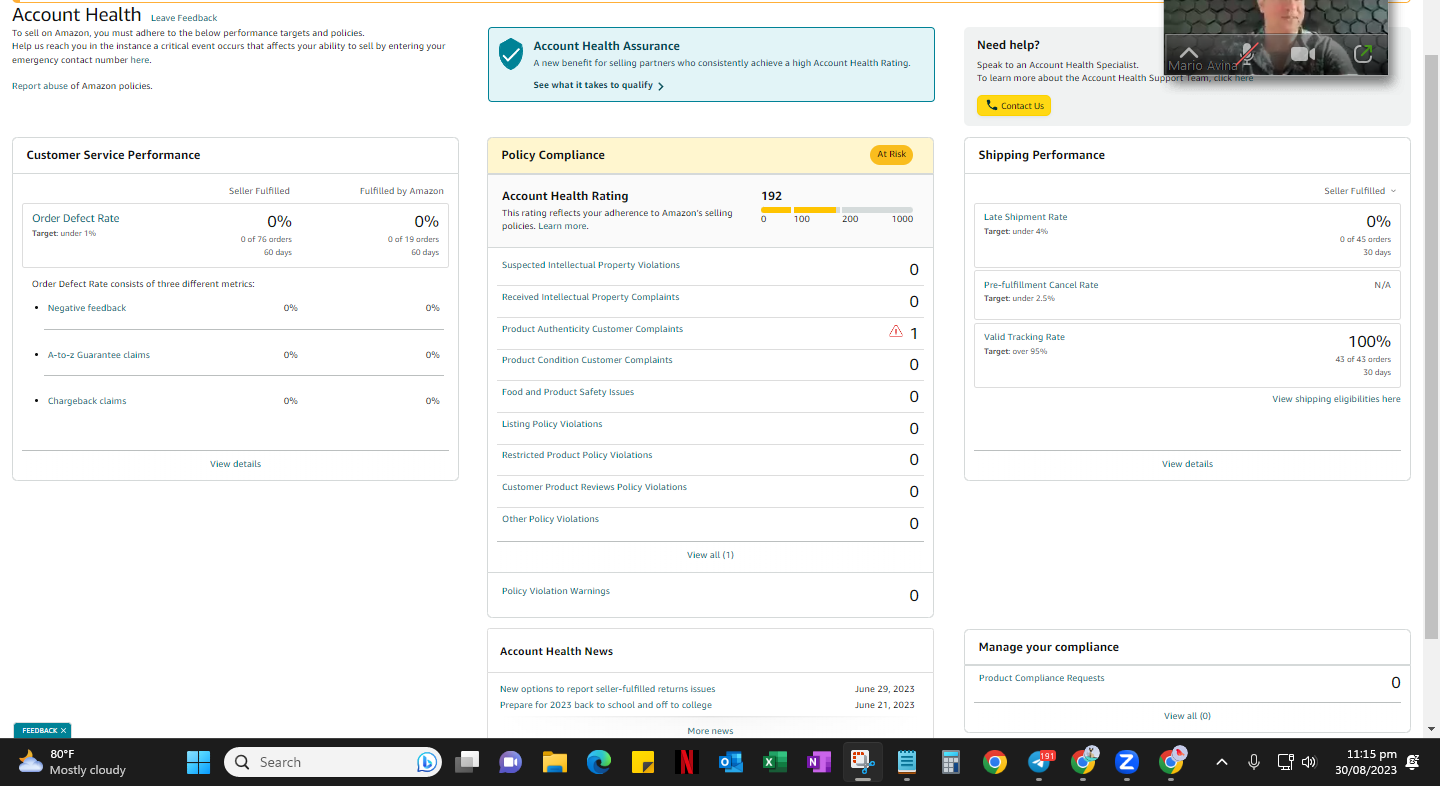Click View all (1) in Policy Compliance

(710, 555)
